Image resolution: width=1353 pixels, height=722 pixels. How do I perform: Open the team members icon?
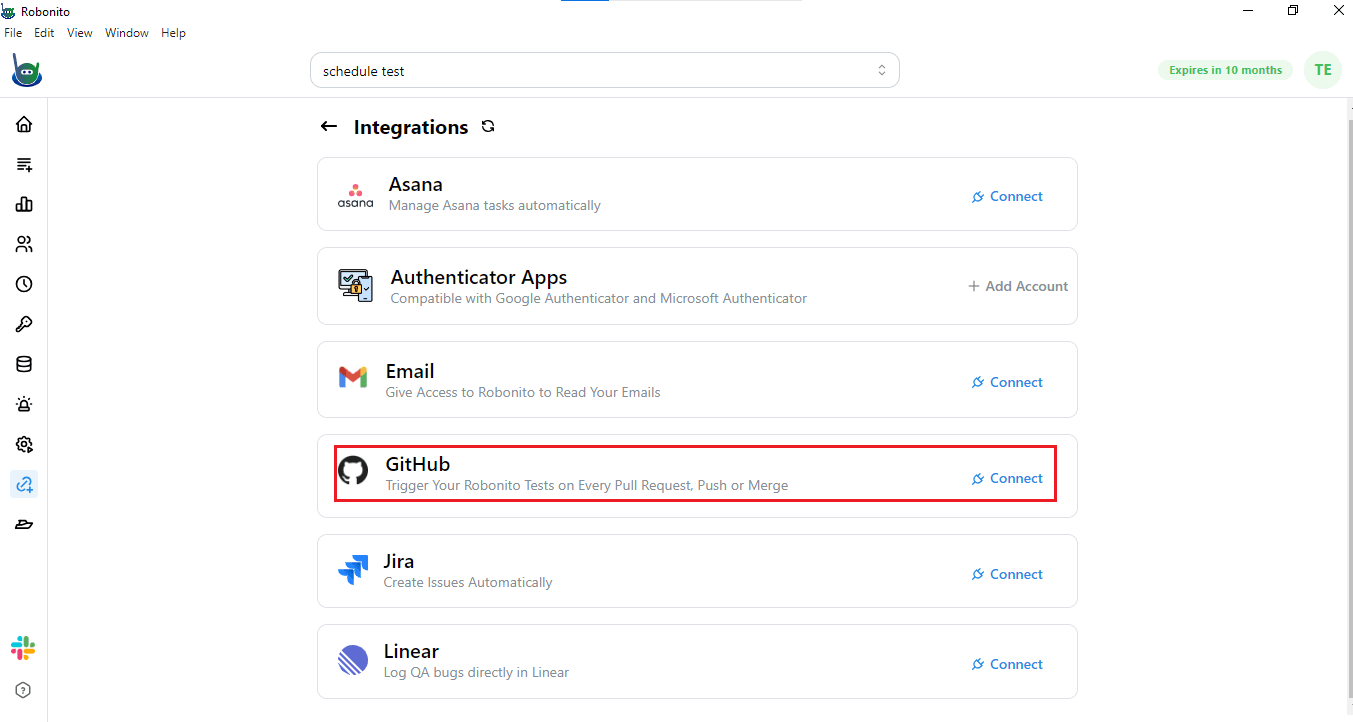pyautogui.click(x=24, y=244)
